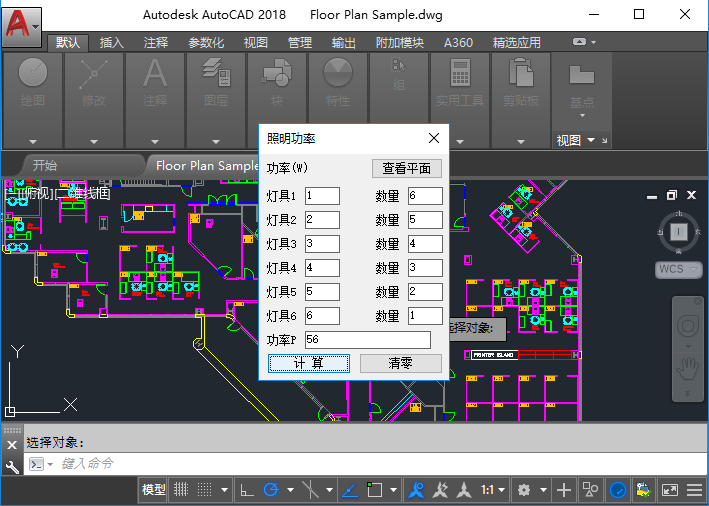The height and width of the screenshot is (506, 709).
Task: Toggle polar tracking in status bar
Action: click(271, 490)
